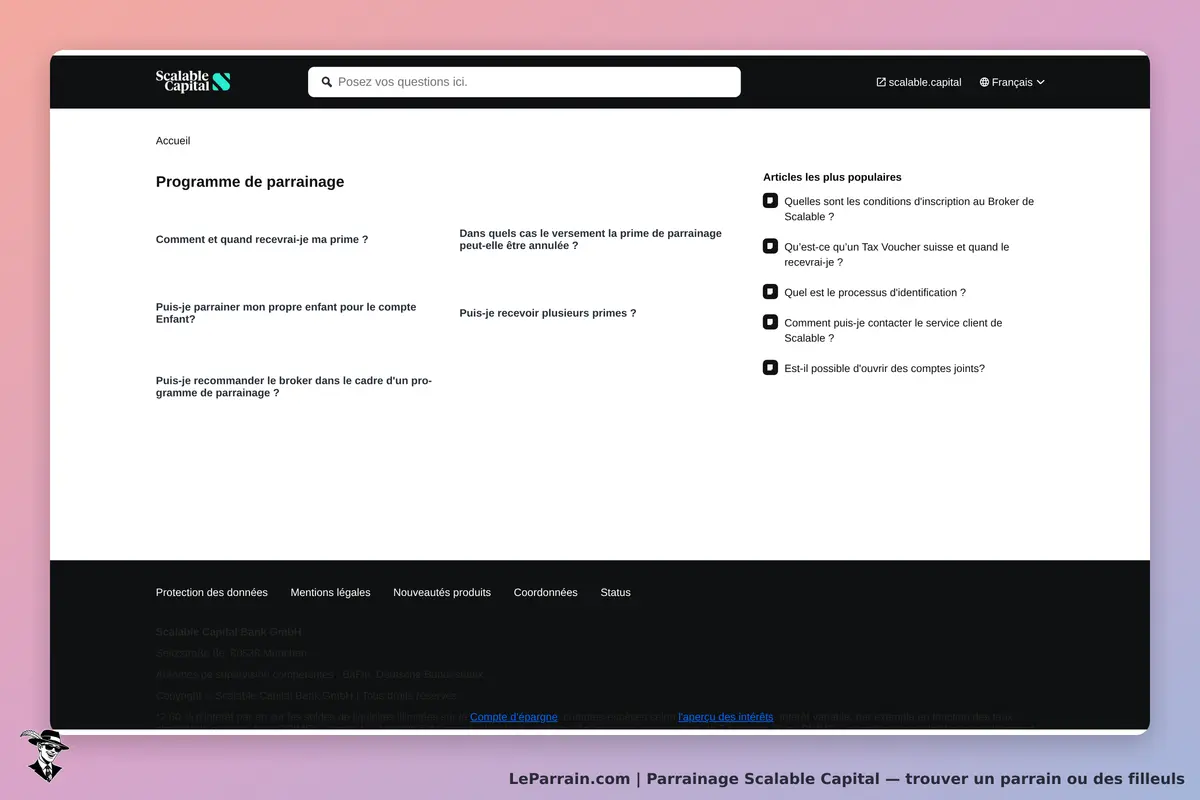Open Protection des données footer link

[x=212, y=593]
